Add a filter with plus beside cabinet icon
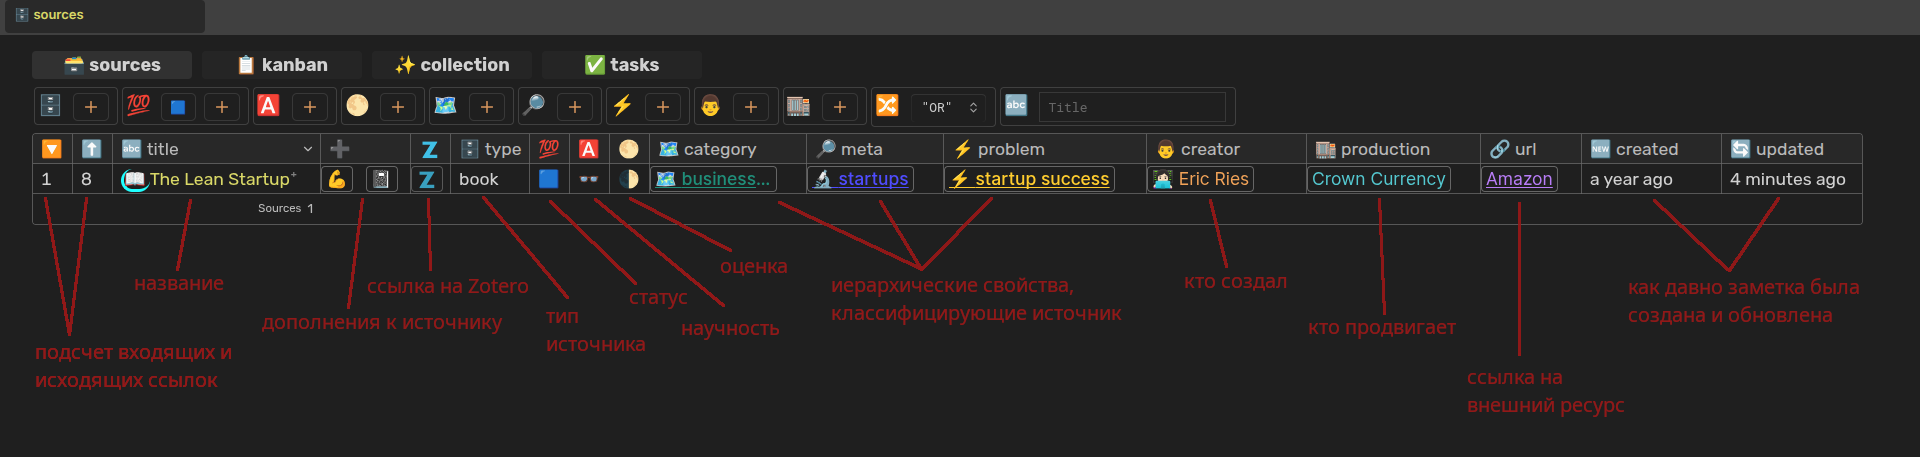Screen dimensions: 1920x457 pos(91,107)
